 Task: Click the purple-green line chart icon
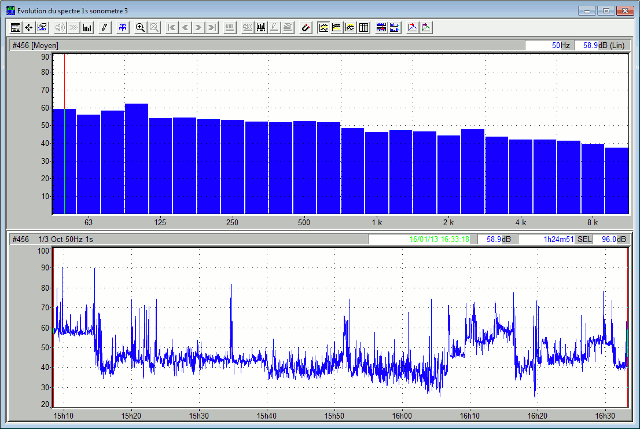[426, 27]
